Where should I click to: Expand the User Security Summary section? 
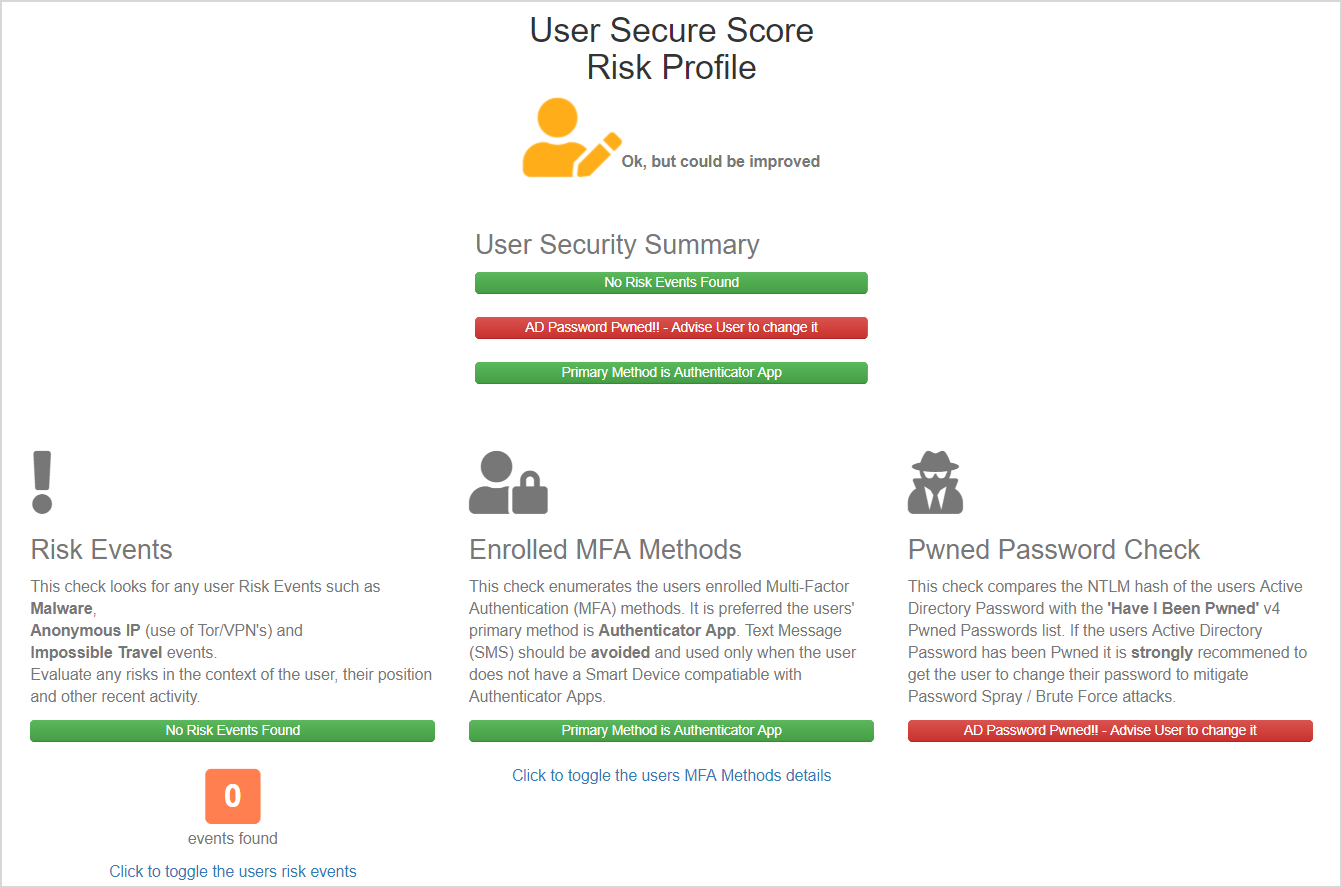pyautogui.click(x=617, y=244)
